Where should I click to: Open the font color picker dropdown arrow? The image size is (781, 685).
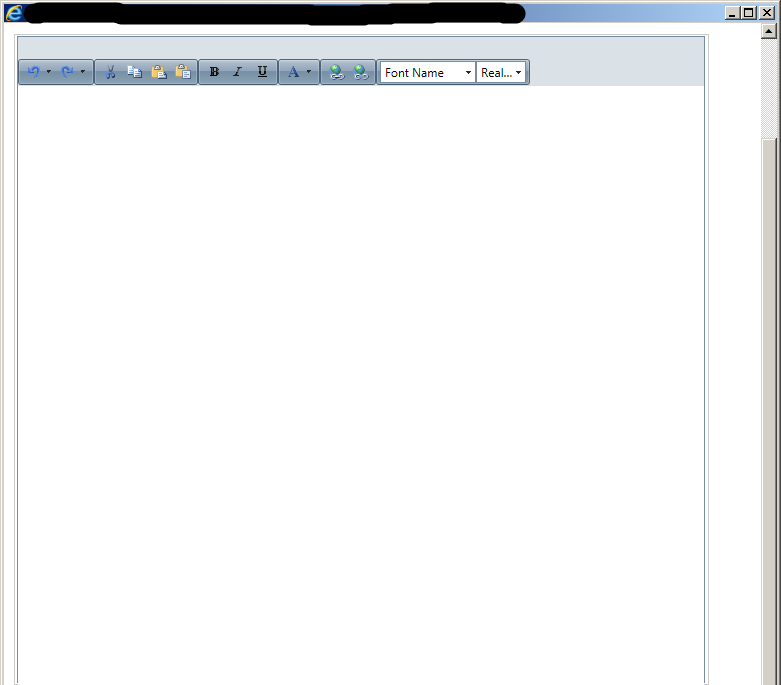coord(309,72)
